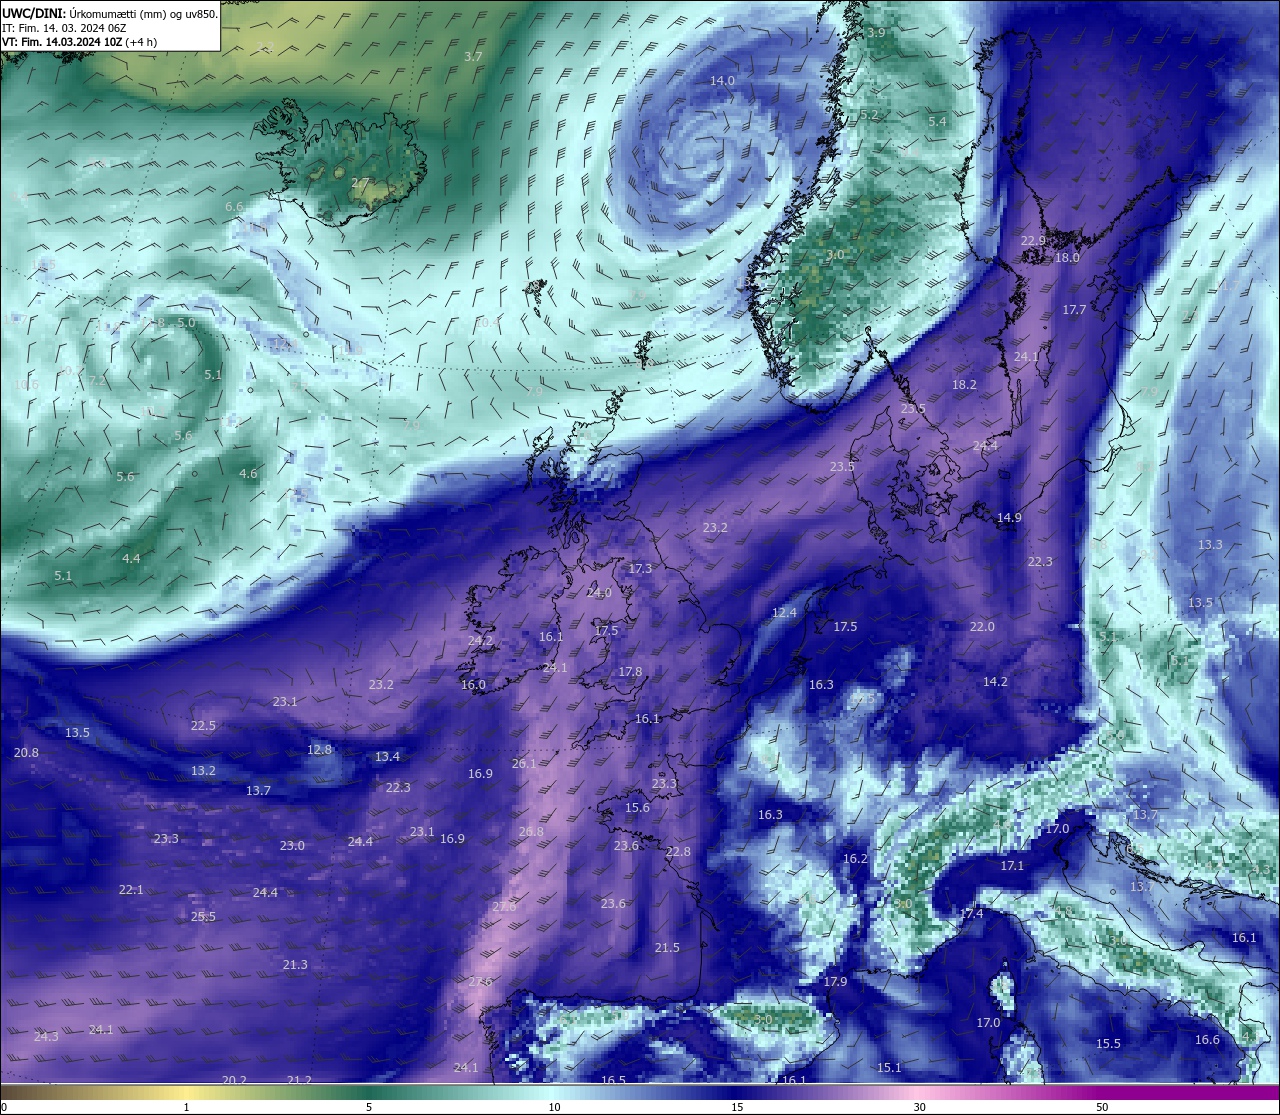Image resolution: width=1280 pixels, height=1115 pixels.
Task: Click the map value 16.6
Action: (x=1207, y=1039)
